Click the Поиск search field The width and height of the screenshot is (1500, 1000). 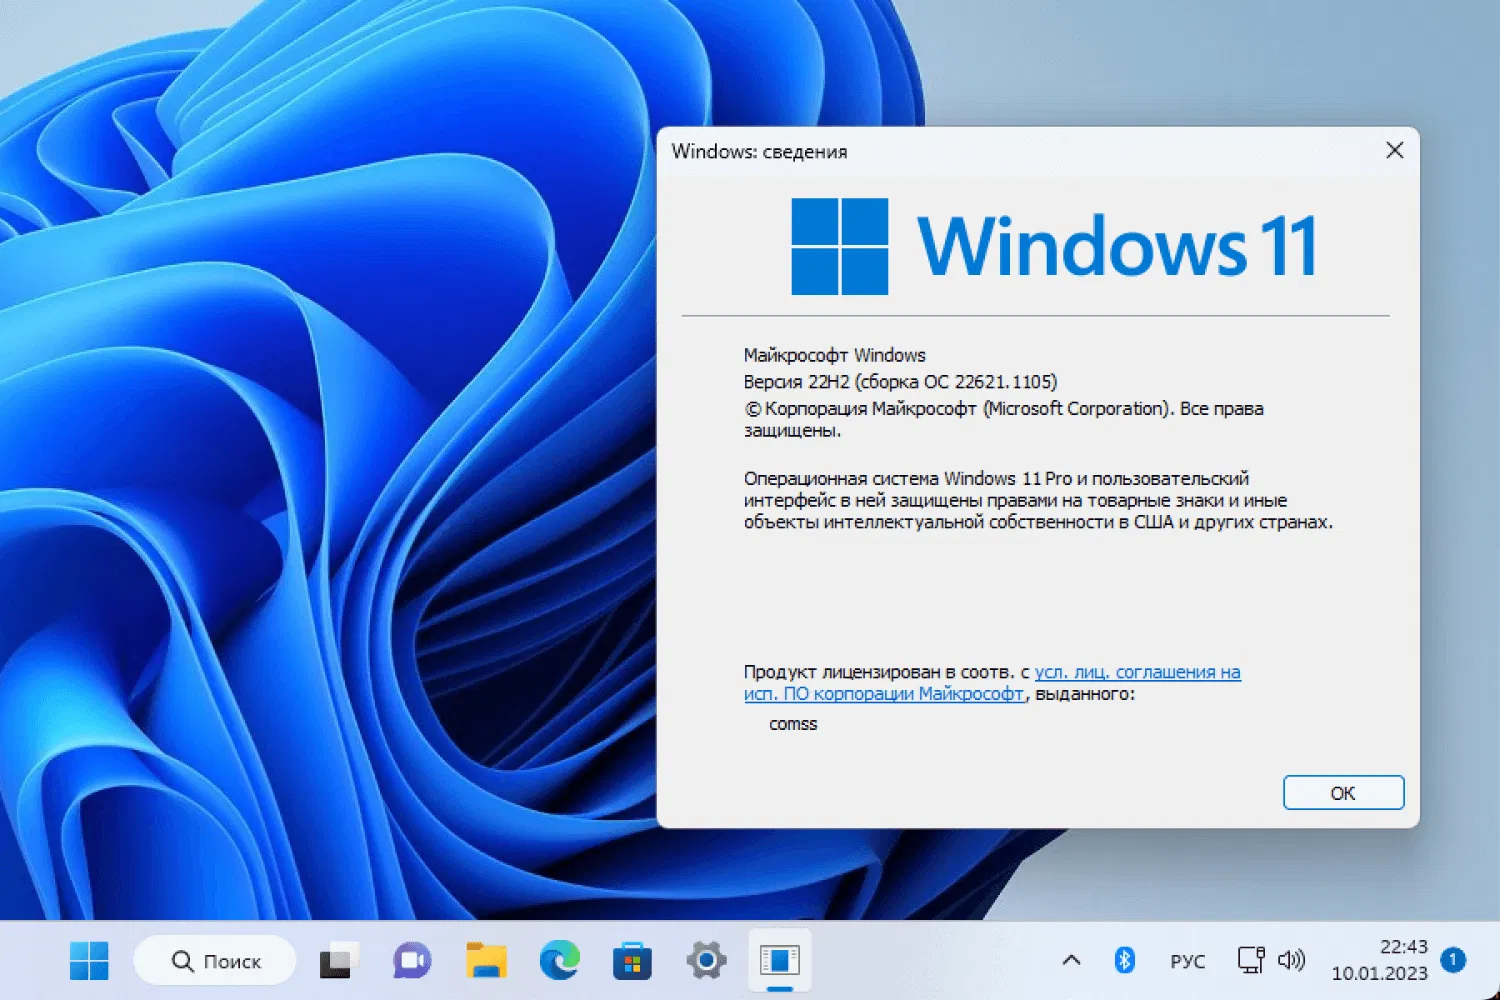214,960
